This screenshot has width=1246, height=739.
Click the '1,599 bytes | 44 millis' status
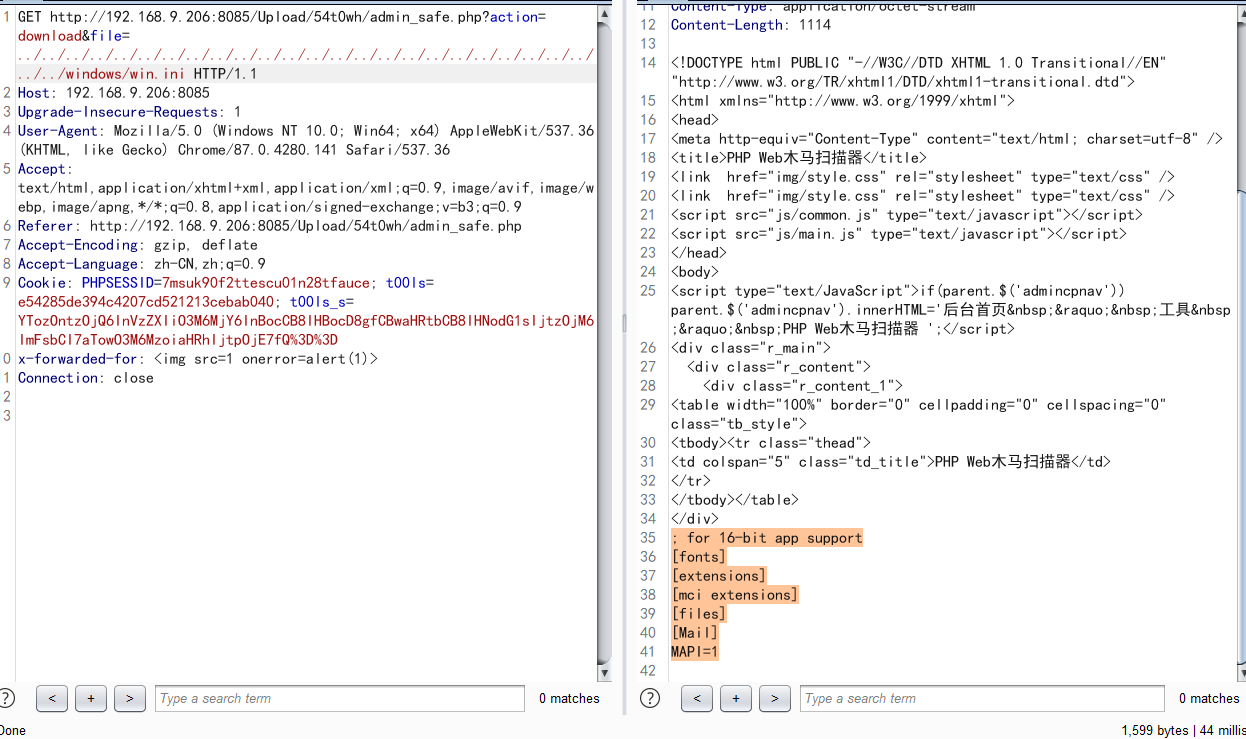point(1182,730)
